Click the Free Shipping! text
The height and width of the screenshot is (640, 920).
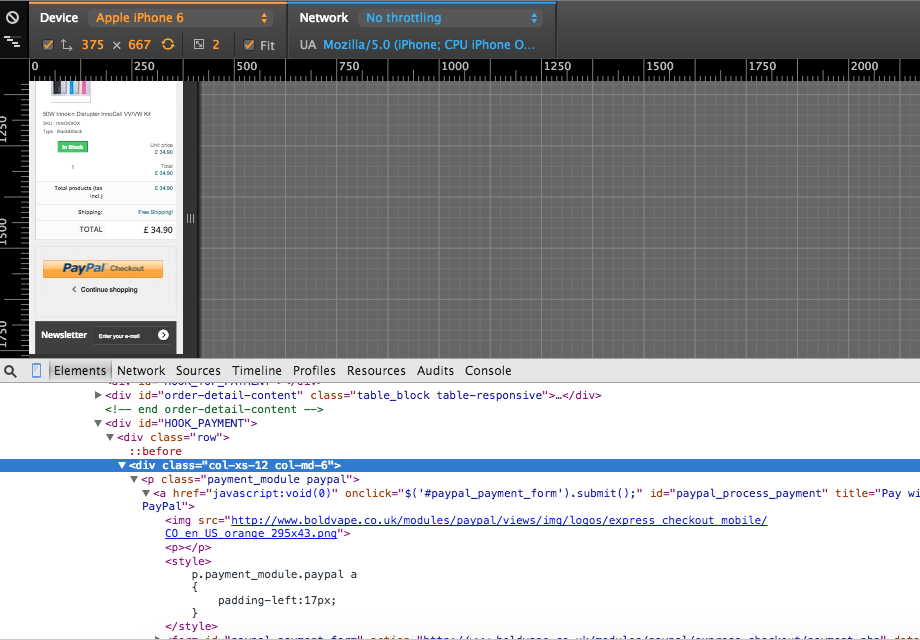(x=155, y=212)
